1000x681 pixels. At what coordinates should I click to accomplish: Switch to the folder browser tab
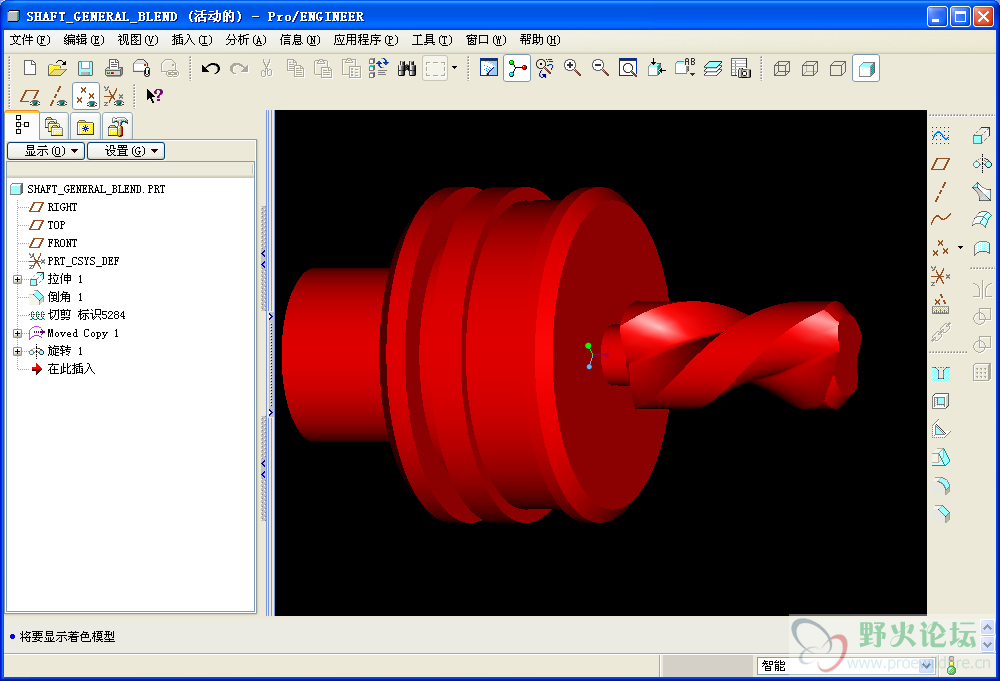point(54,126)
